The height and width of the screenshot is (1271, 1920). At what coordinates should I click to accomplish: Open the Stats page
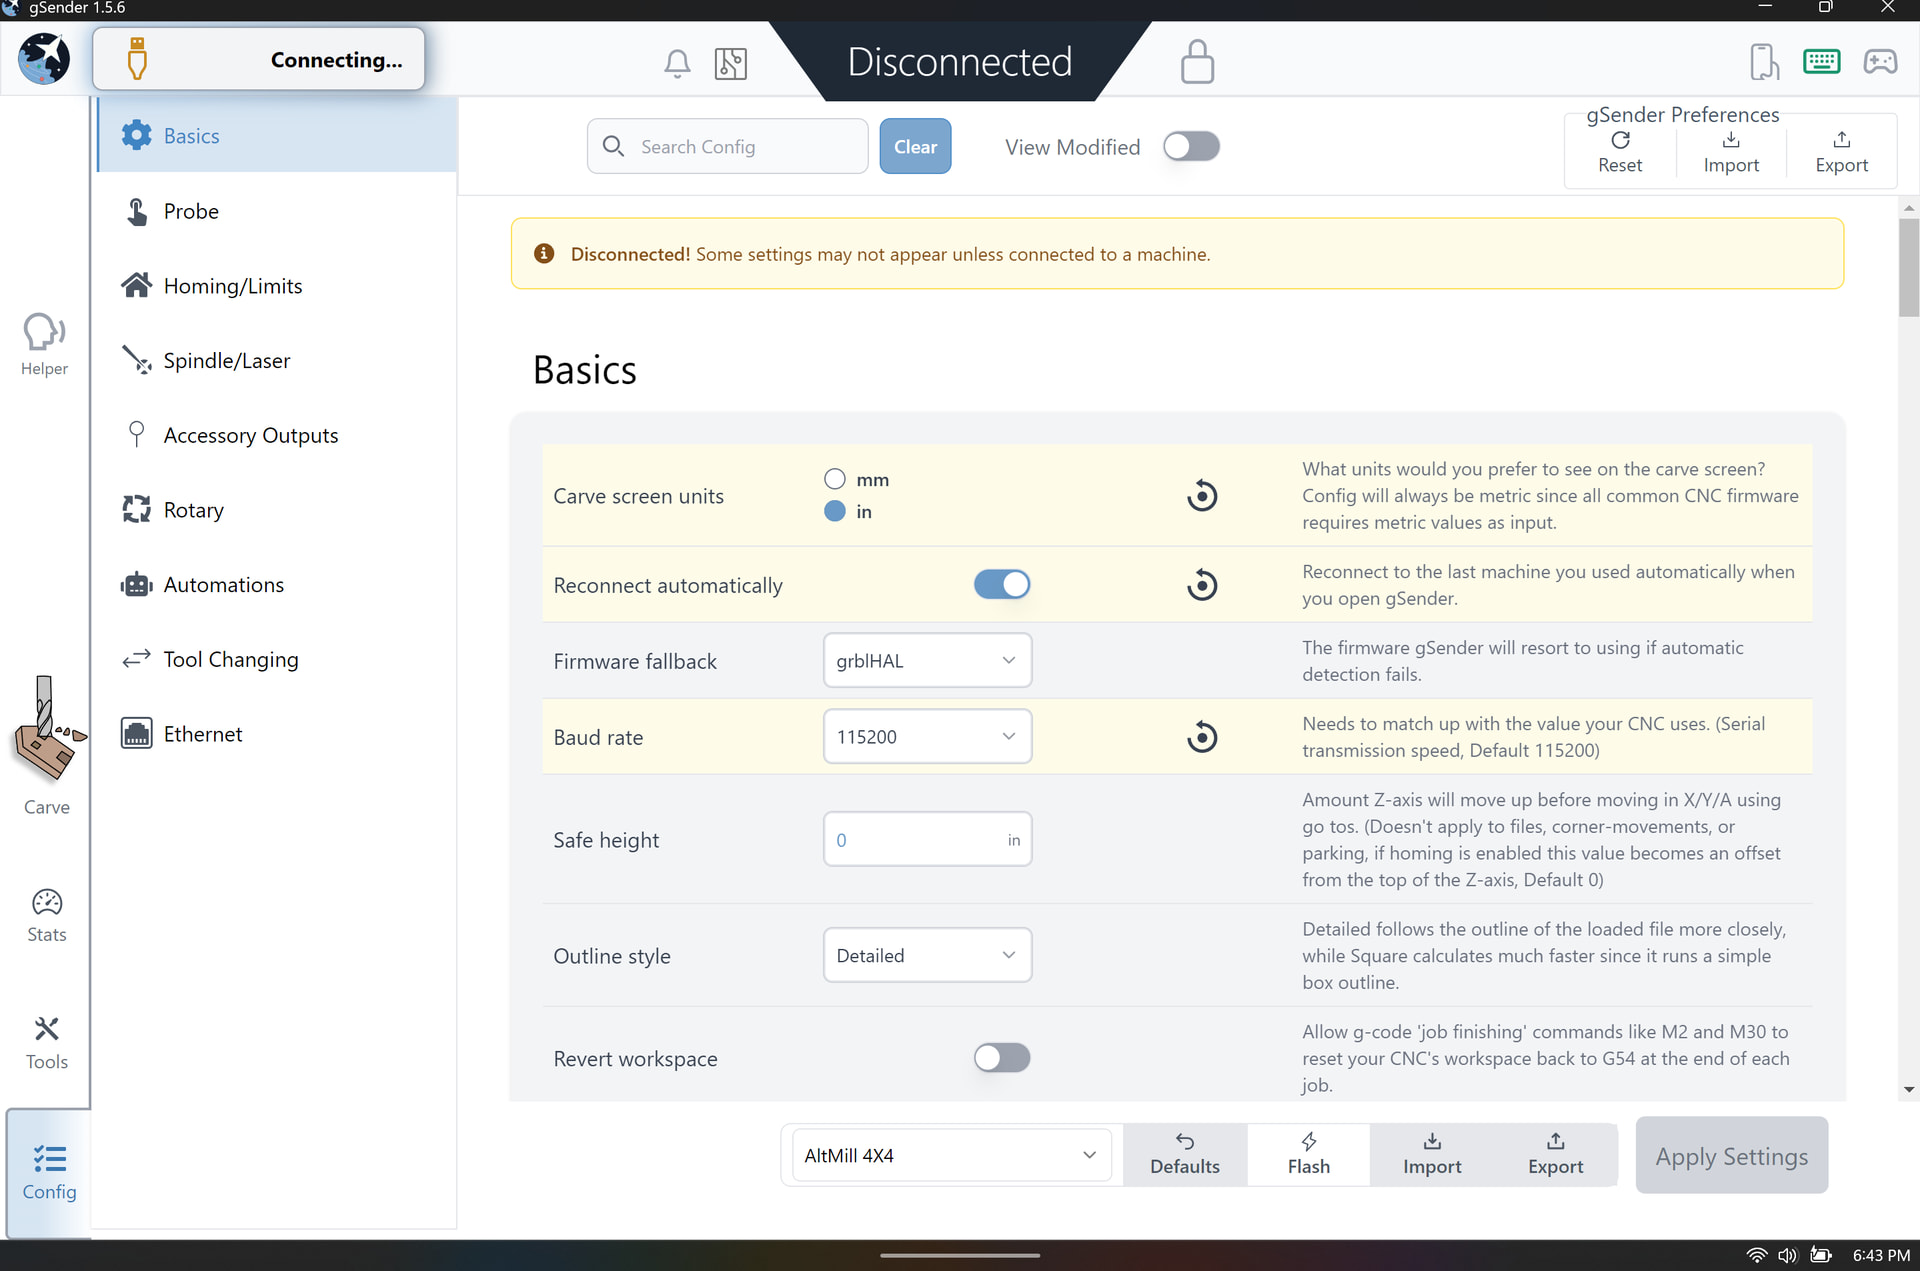[x=46, y=915]
